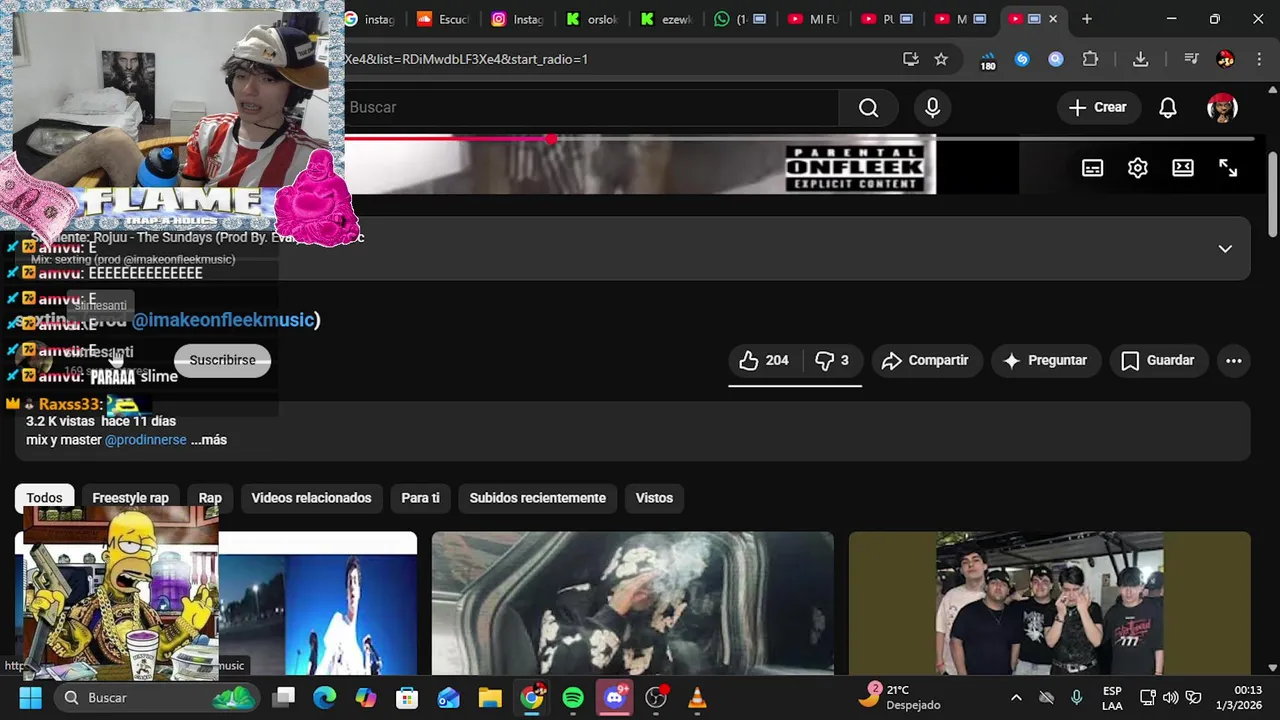Open @imakeonfleekmusic link in title
The image size is (1280, 720).
coord(223,320)
